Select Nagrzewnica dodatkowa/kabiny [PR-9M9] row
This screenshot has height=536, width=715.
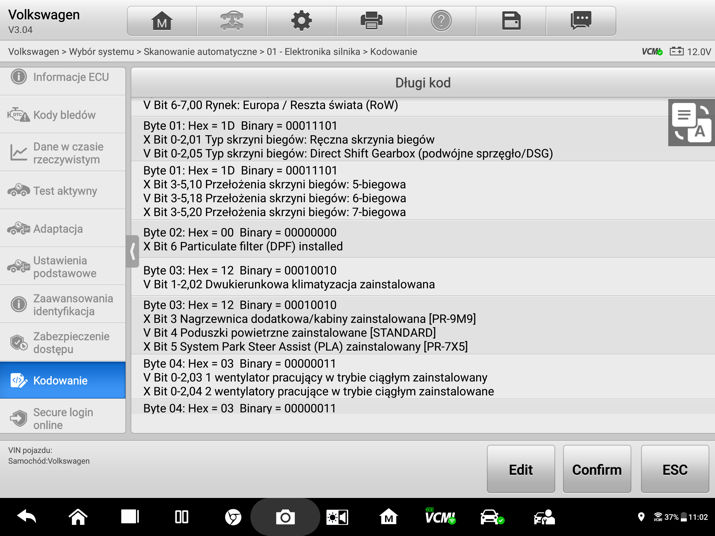[x=310, y=319]
